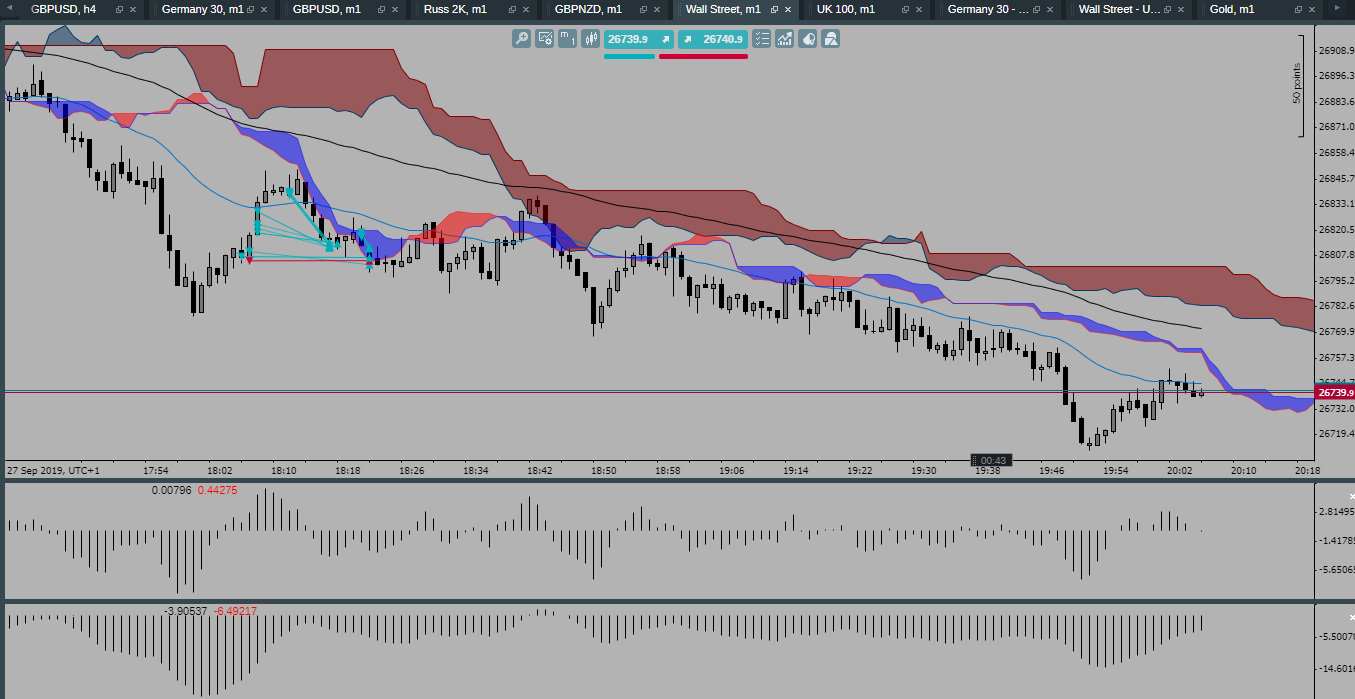Click the pie-shaped toolbar icon
Image resolution: width=1355 pixels, height=699 pixels.
807,39
